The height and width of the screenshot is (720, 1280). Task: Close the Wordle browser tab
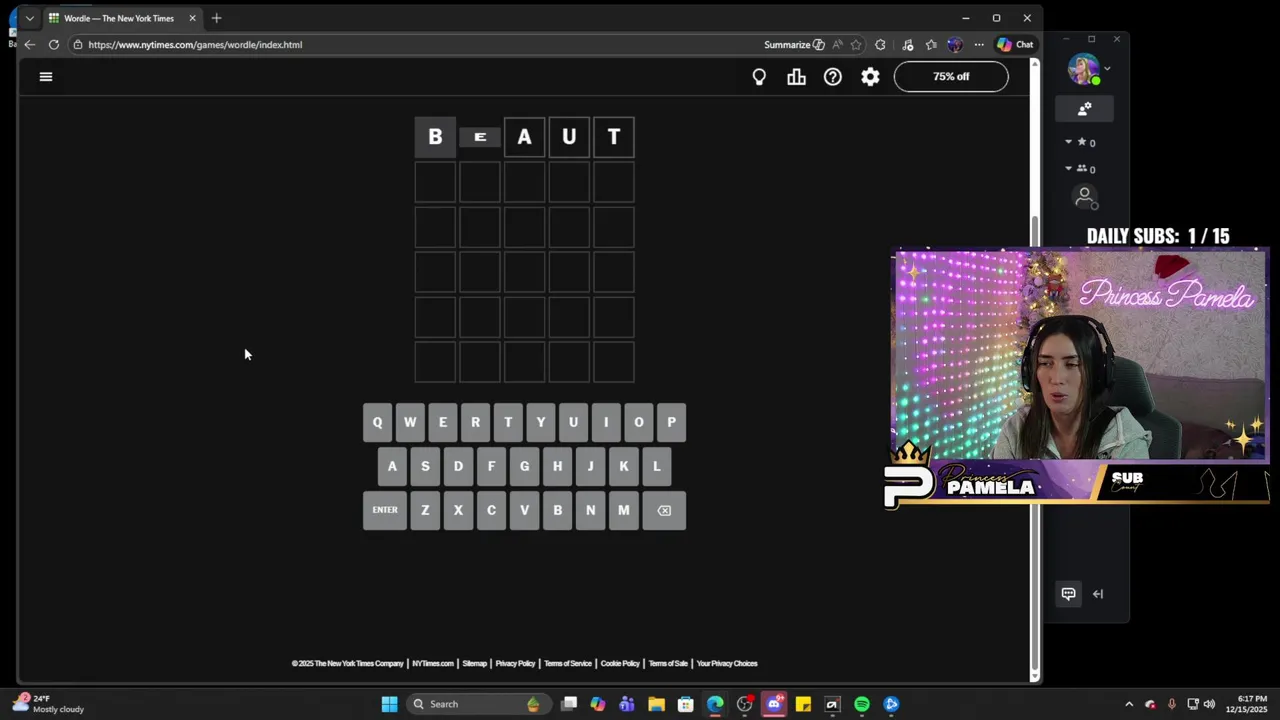click(192, 18)
